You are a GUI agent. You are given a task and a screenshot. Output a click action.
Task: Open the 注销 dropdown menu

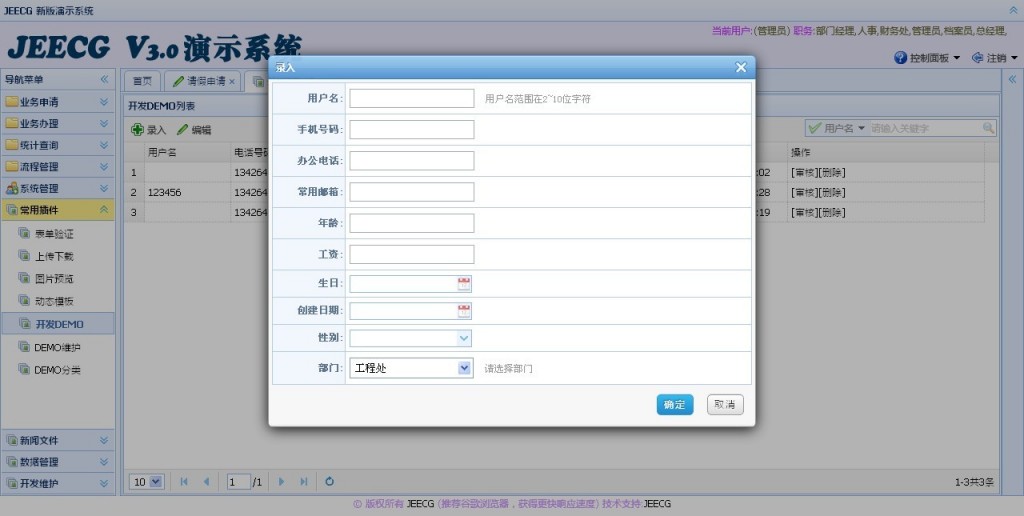pos(995,57)
